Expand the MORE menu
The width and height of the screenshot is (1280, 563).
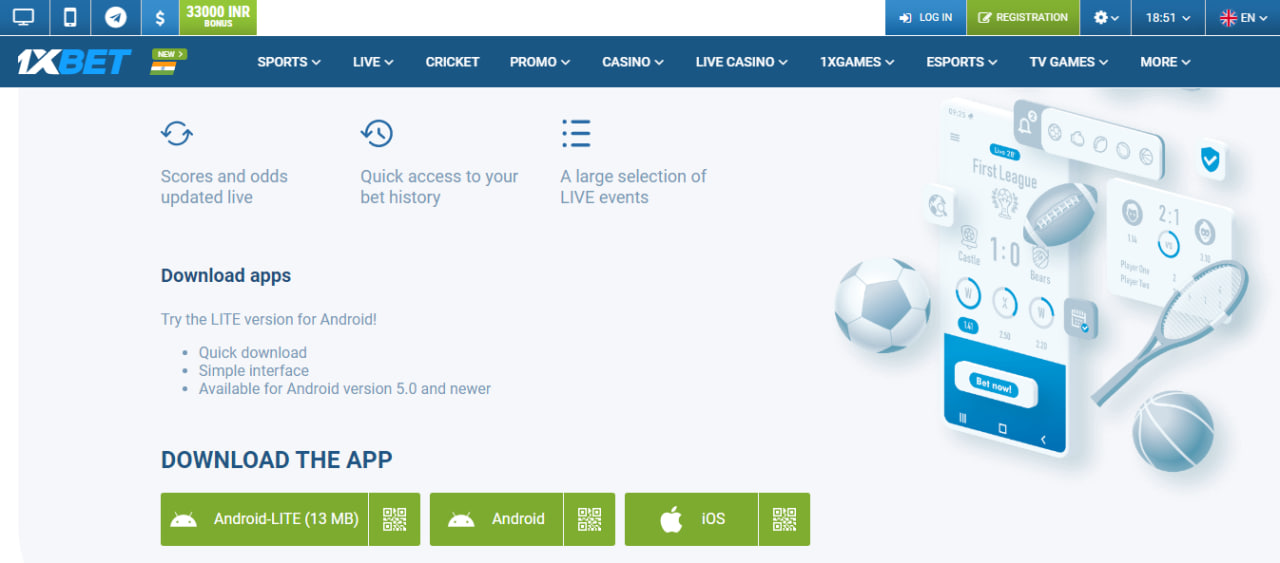[x=1166, y=62]
